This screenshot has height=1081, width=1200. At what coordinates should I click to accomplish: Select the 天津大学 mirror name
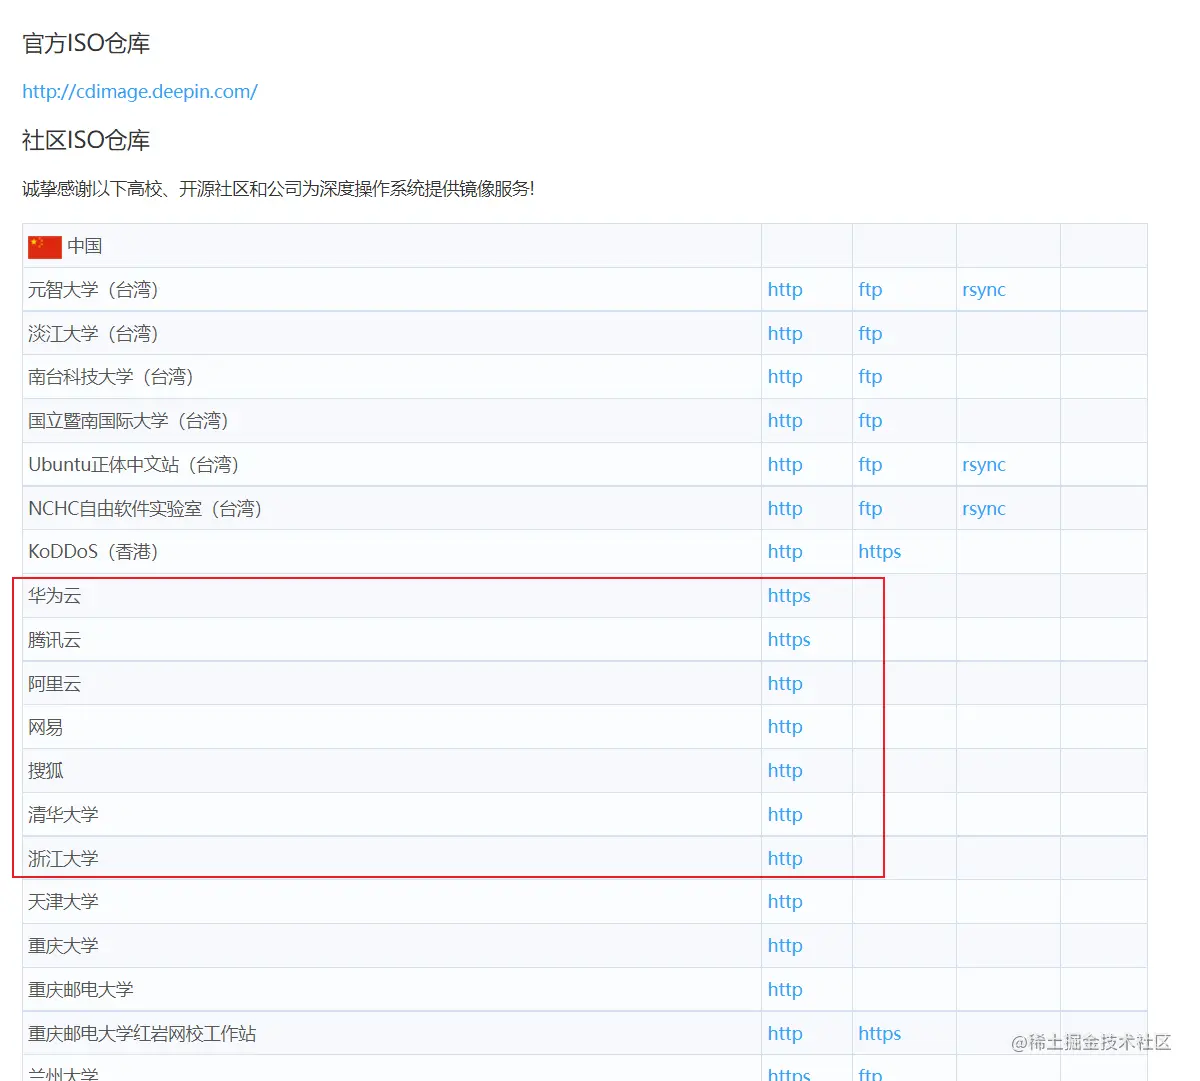click(x=63, y=902)
